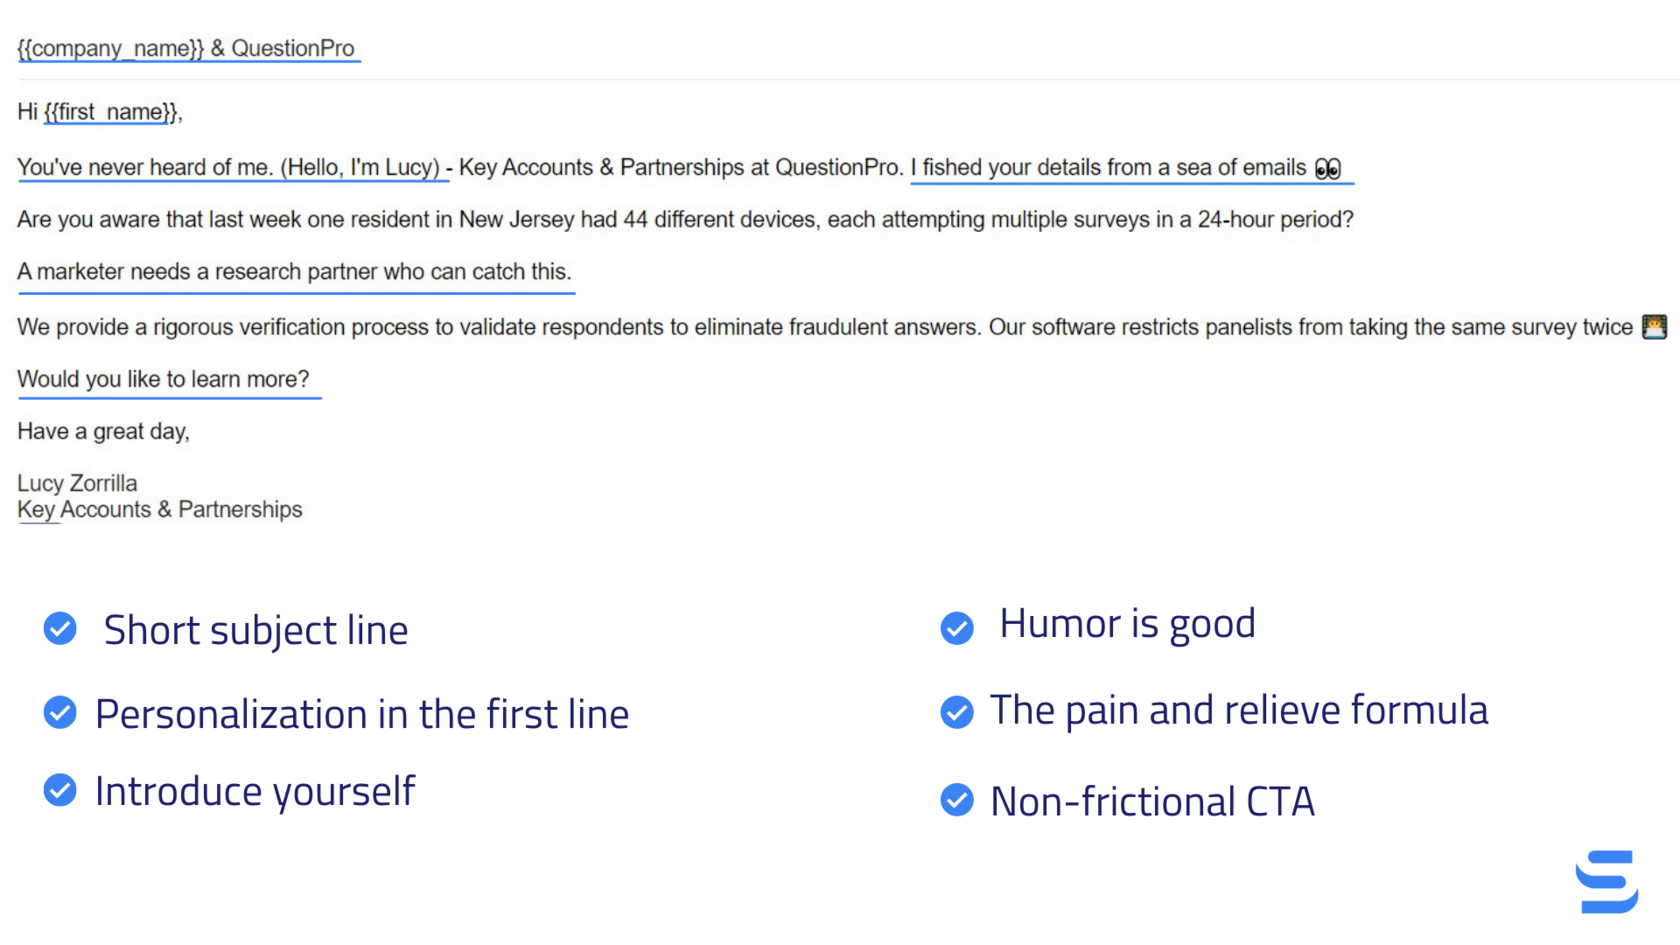This screenshot has width=1680, height=945.
Task: Click the 'Key Accounts & Partnerships' signature title
Action: (x=160, y=509)
